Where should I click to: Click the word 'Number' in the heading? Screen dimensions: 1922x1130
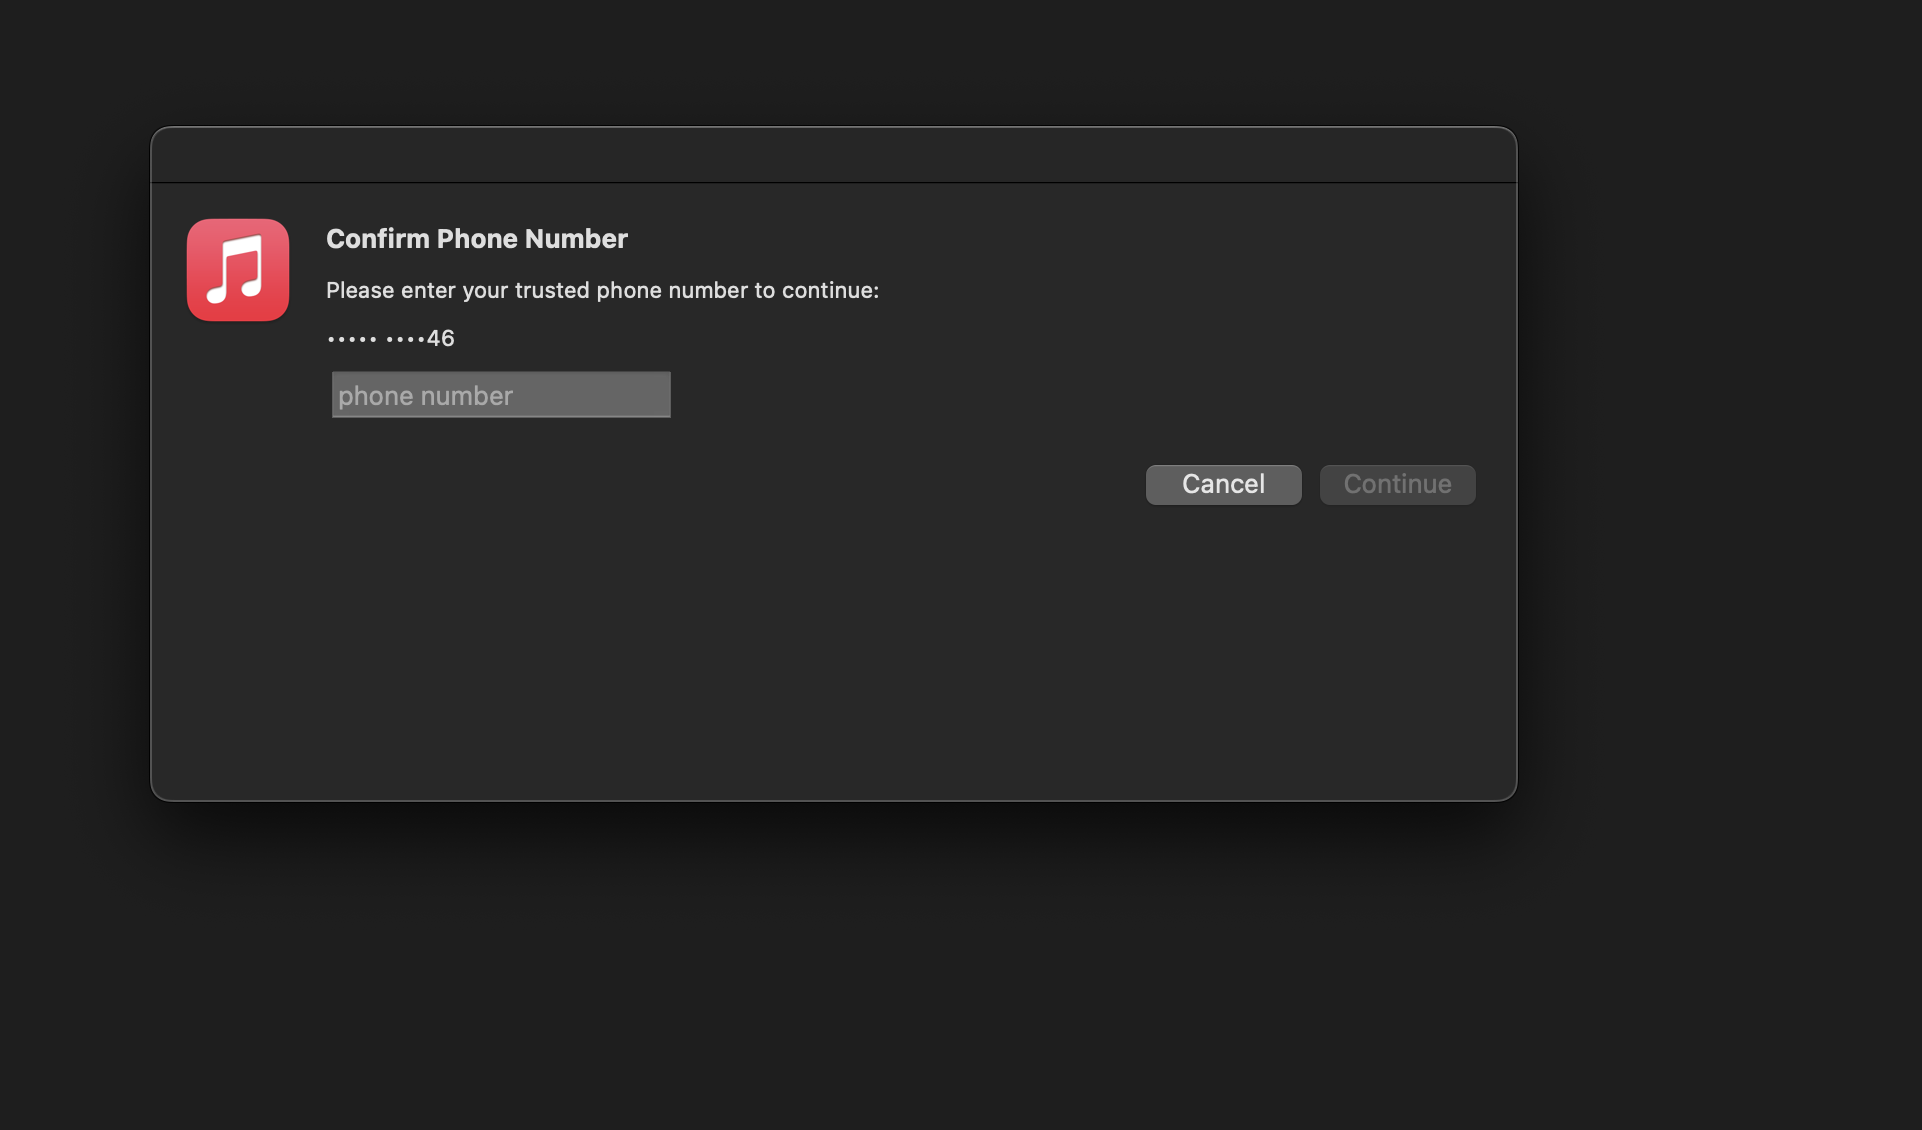point(576,239)
